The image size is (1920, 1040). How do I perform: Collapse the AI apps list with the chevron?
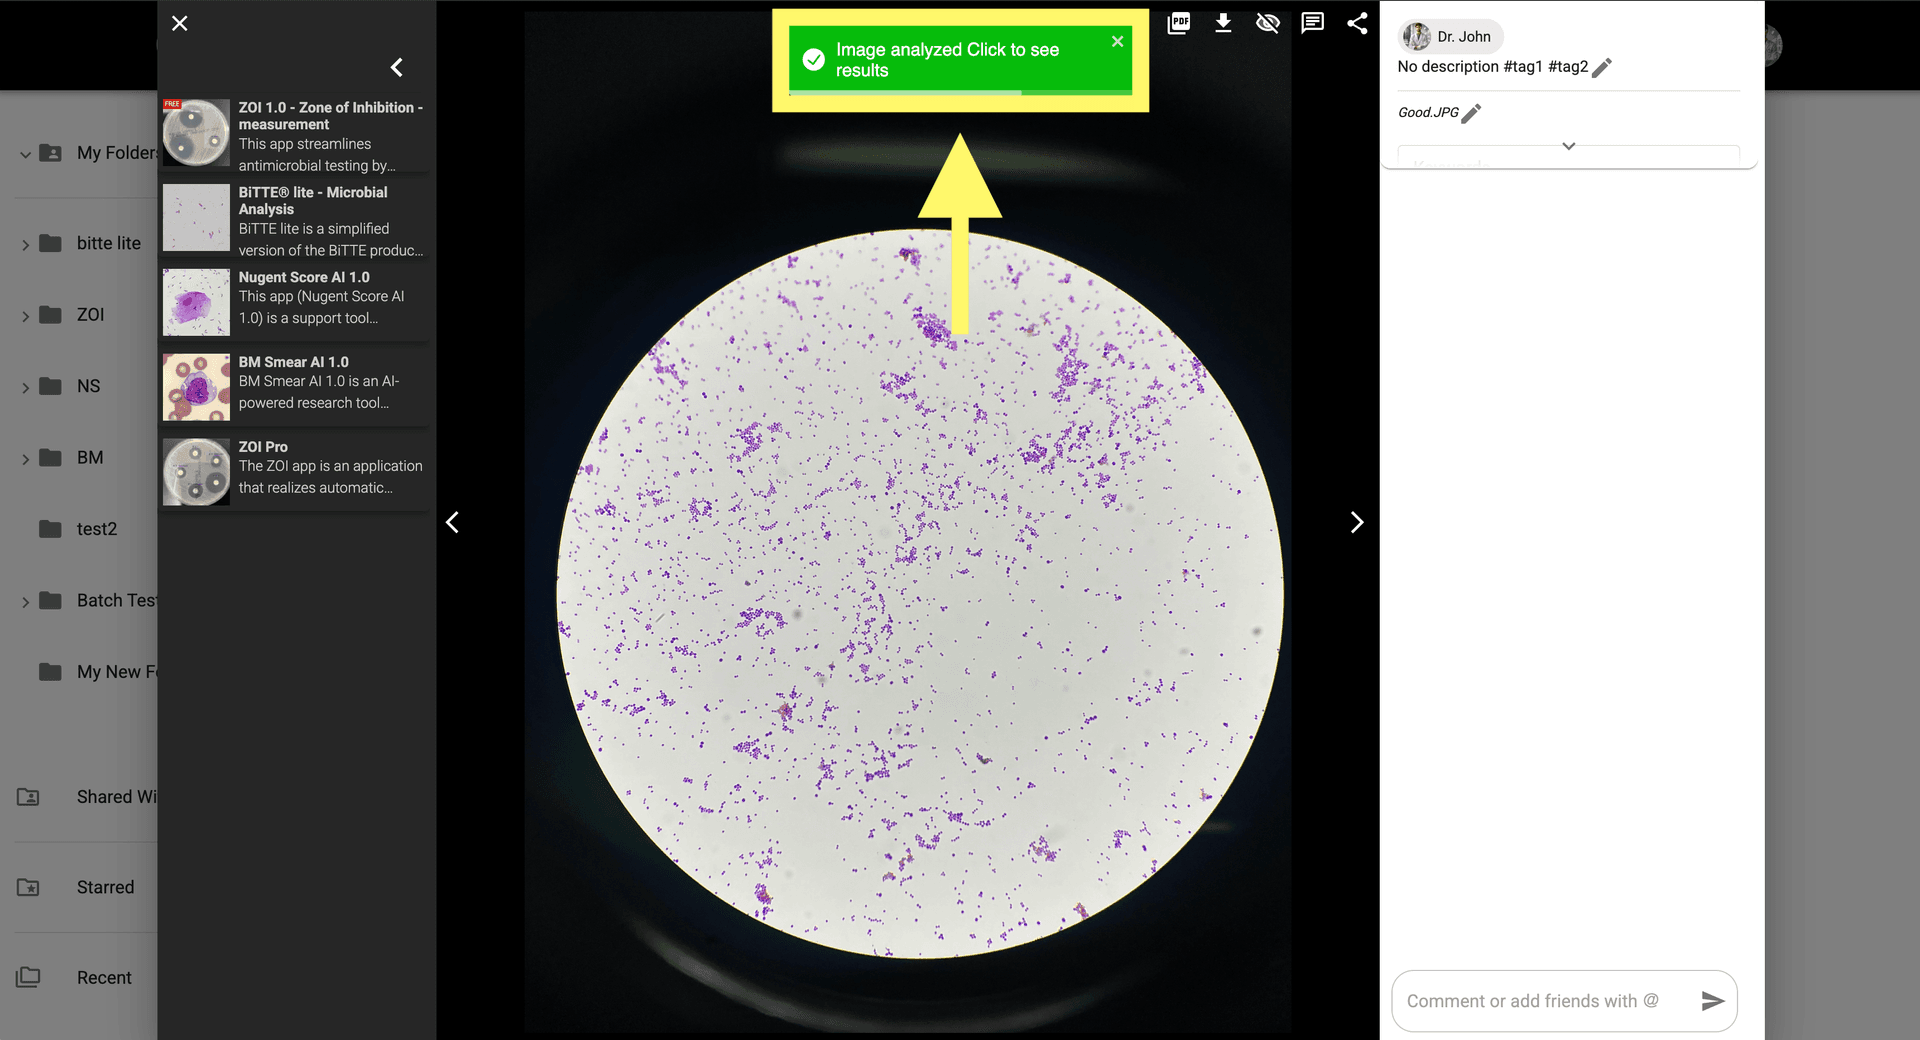396,67
